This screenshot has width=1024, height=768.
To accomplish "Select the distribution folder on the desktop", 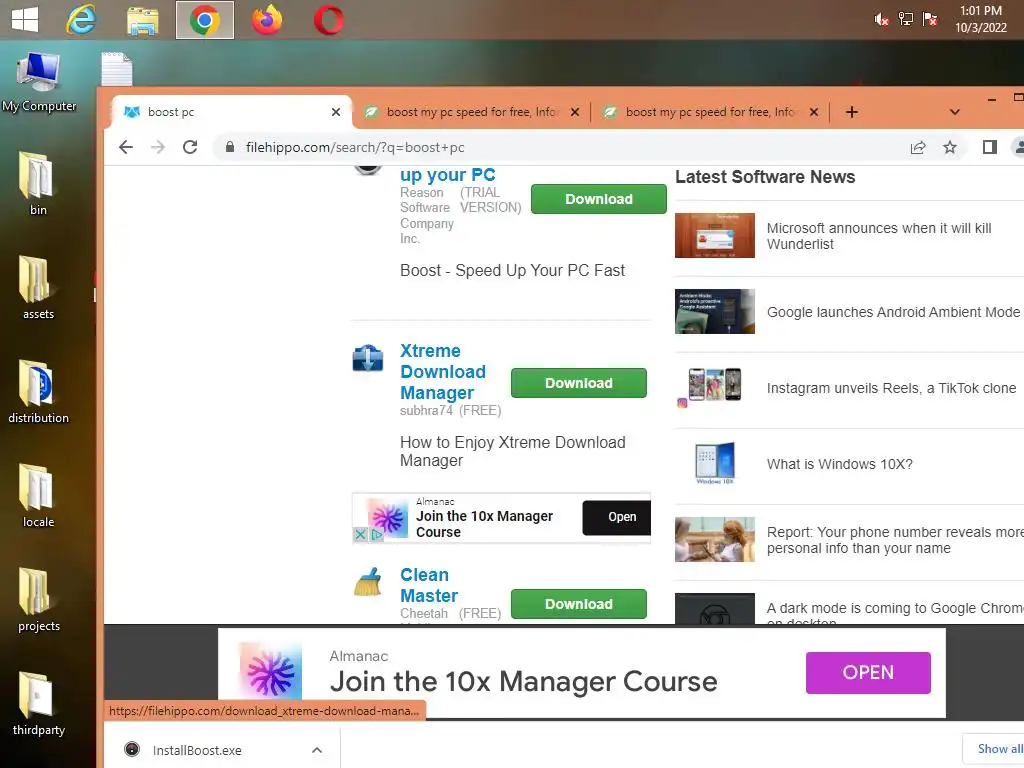I will [x=38, y=391].
